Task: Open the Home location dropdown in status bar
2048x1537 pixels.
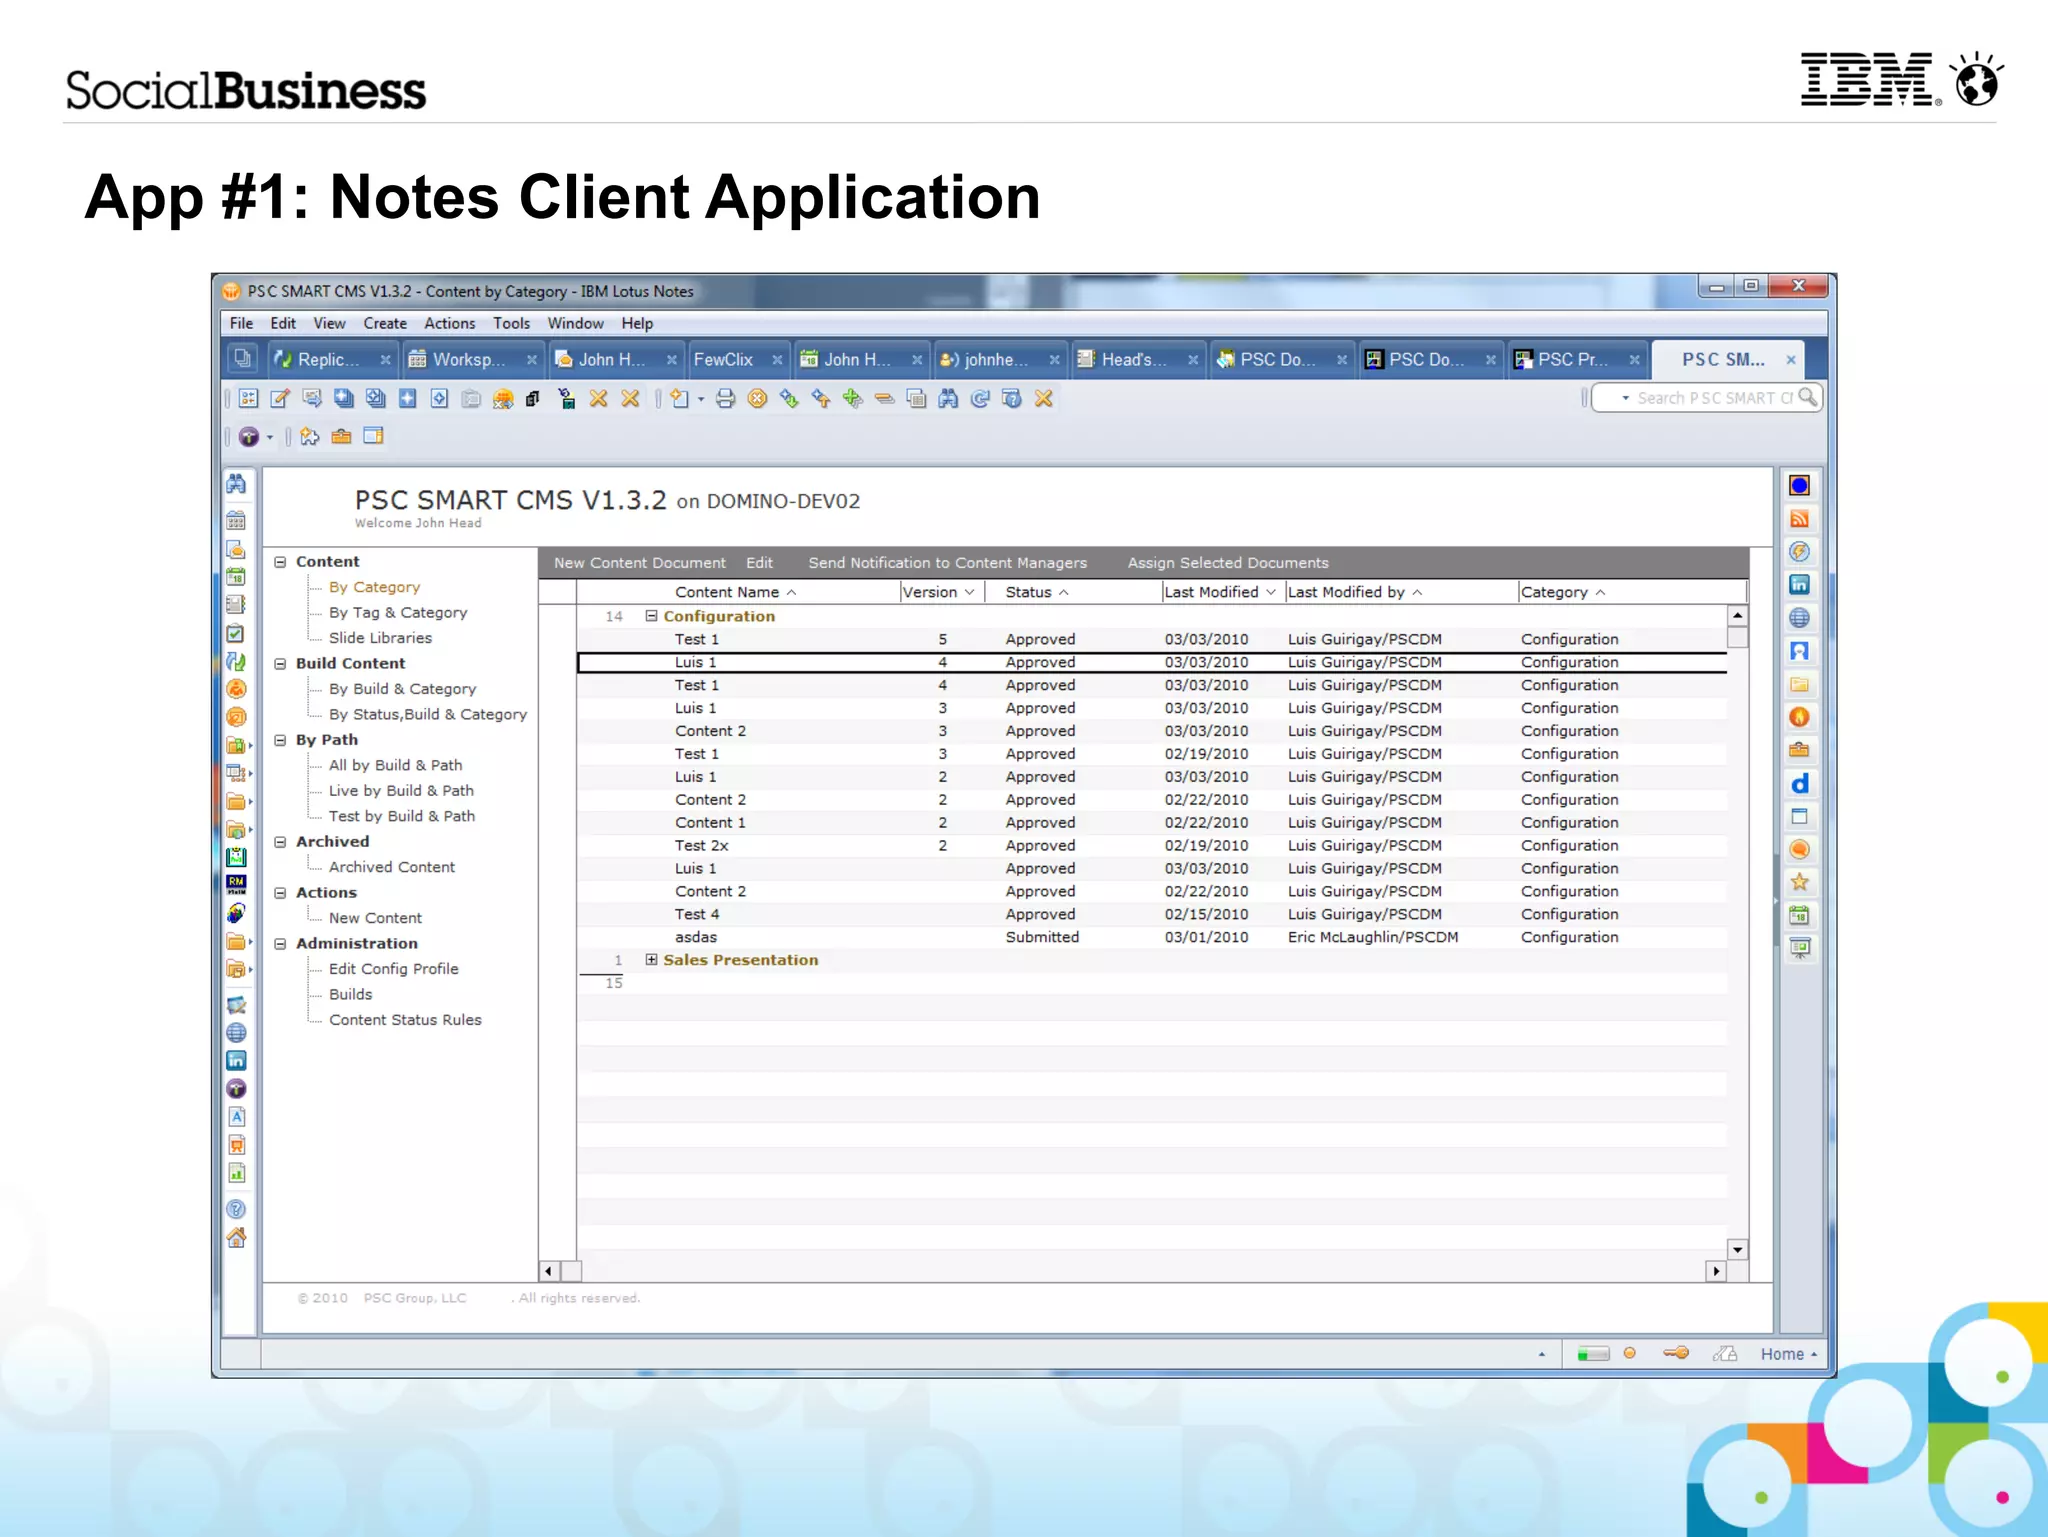Action: coord(1789,1354)
